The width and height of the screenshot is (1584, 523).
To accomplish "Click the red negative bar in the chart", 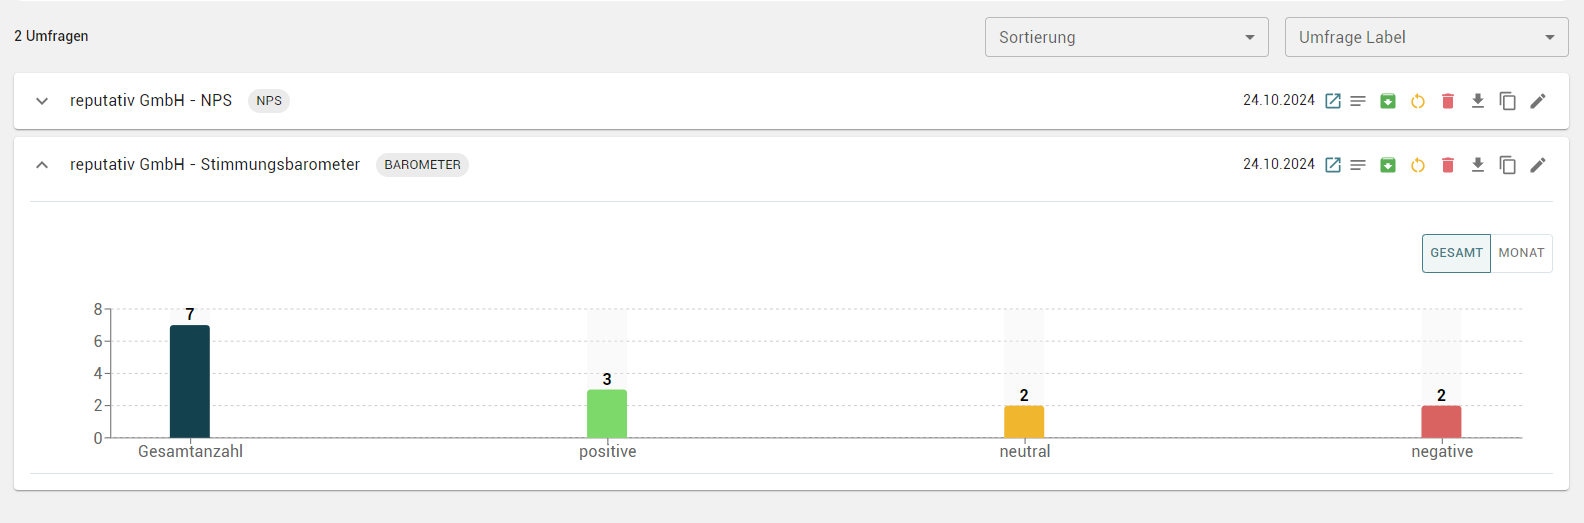I will [x=1441, y=422].
